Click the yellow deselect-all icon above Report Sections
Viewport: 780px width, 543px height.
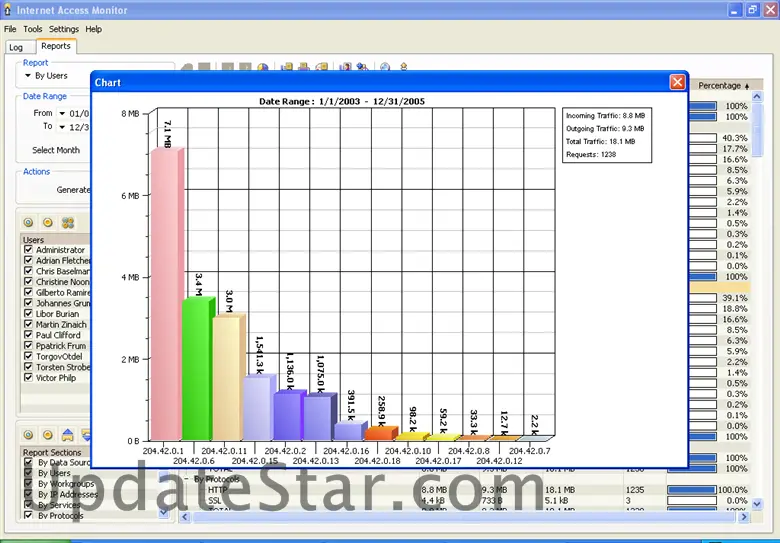48,435
